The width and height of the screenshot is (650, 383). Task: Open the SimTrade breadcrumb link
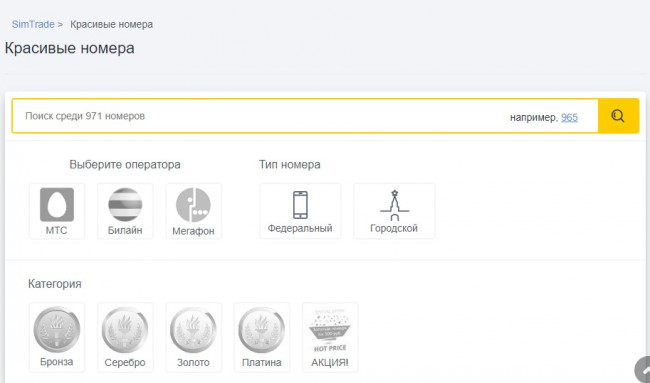coord(33,24)
